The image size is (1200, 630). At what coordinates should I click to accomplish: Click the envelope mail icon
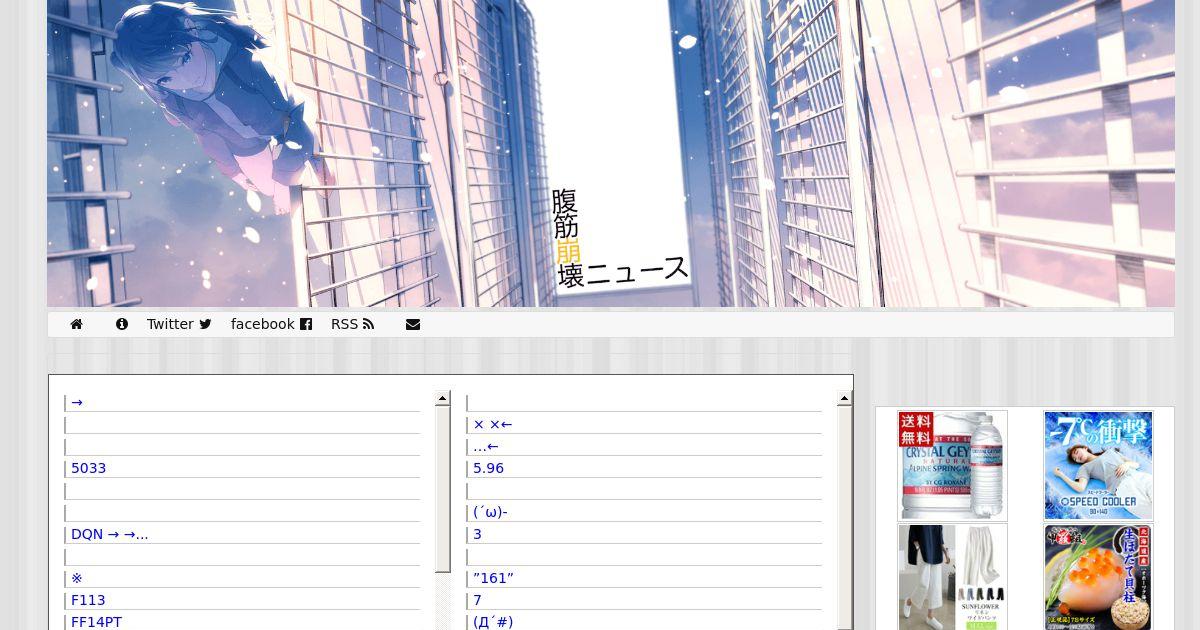tap(413, 324)
